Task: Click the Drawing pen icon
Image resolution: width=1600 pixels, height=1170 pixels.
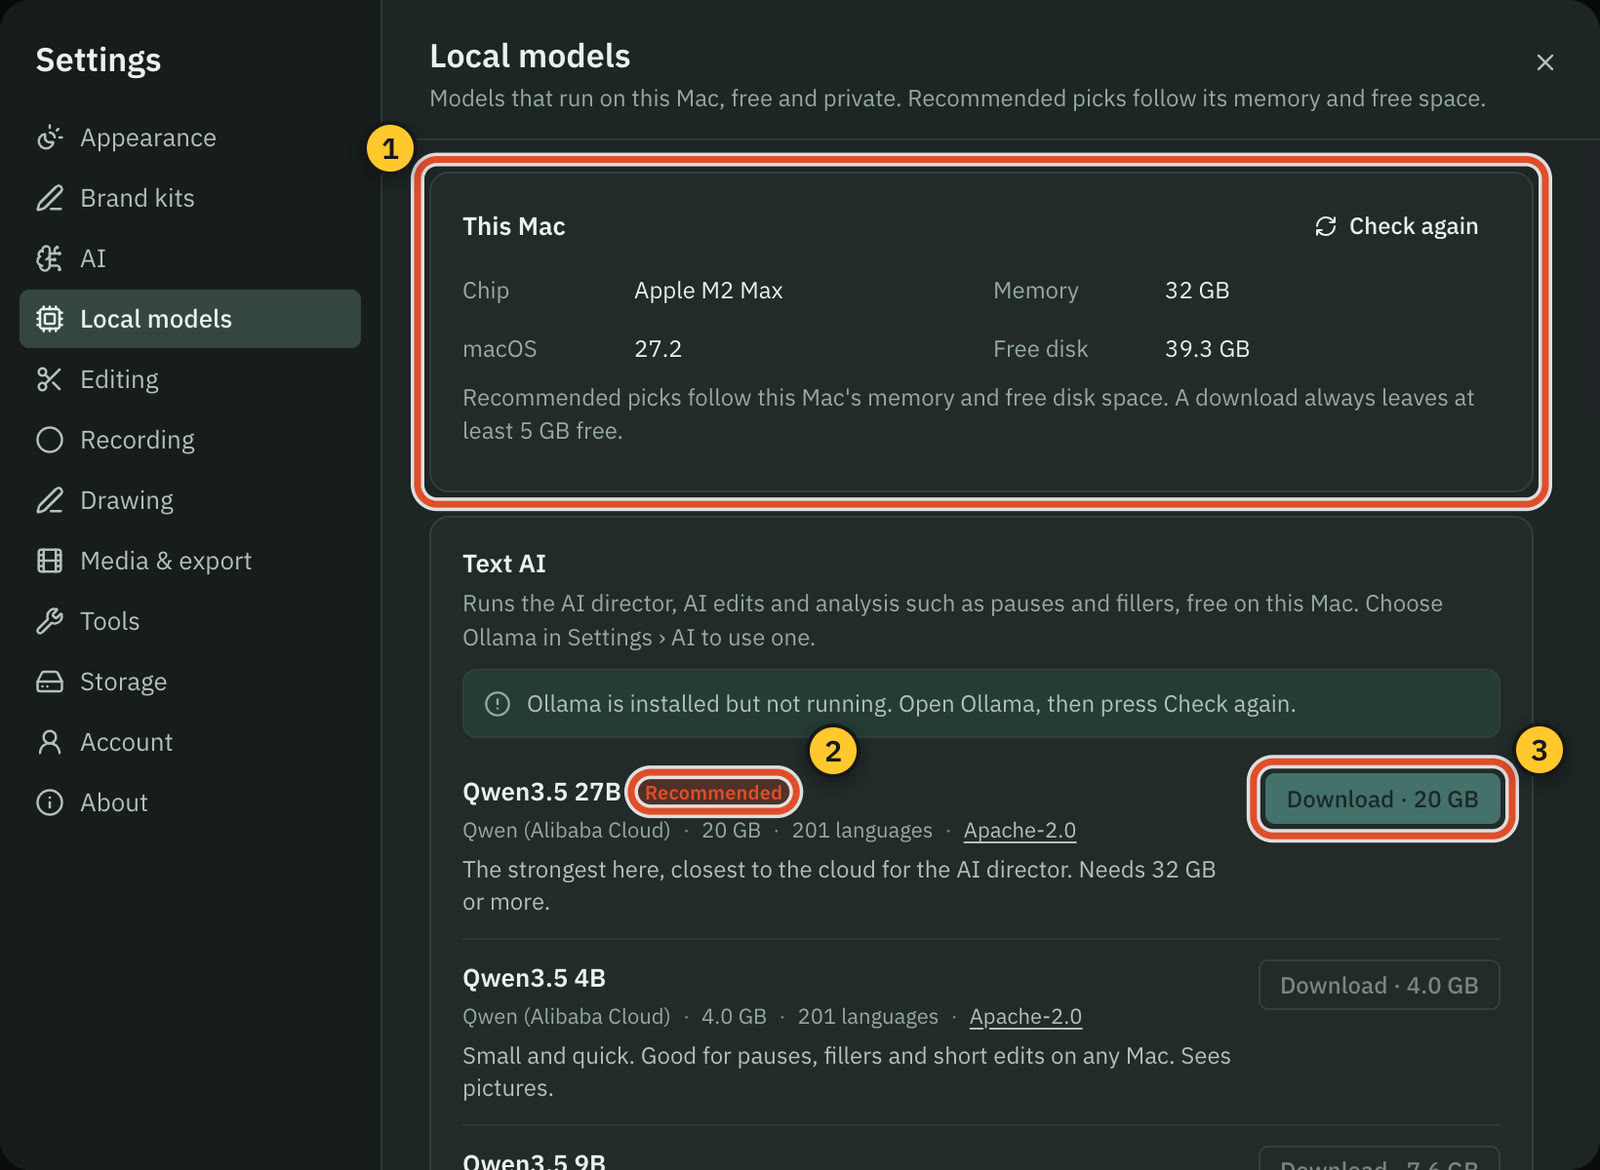Action: pos(49,500)
